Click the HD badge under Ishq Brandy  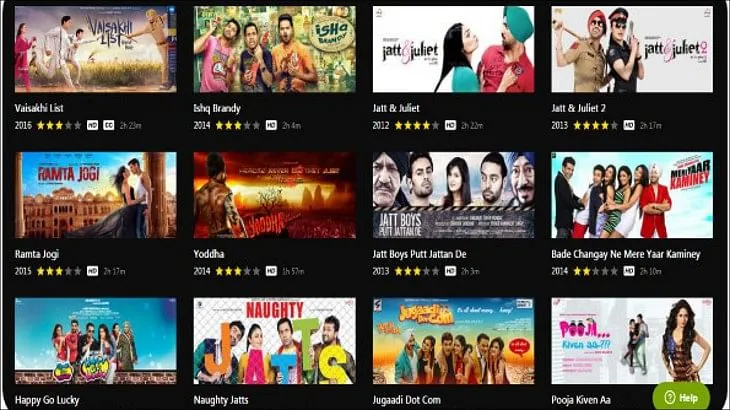271,125
